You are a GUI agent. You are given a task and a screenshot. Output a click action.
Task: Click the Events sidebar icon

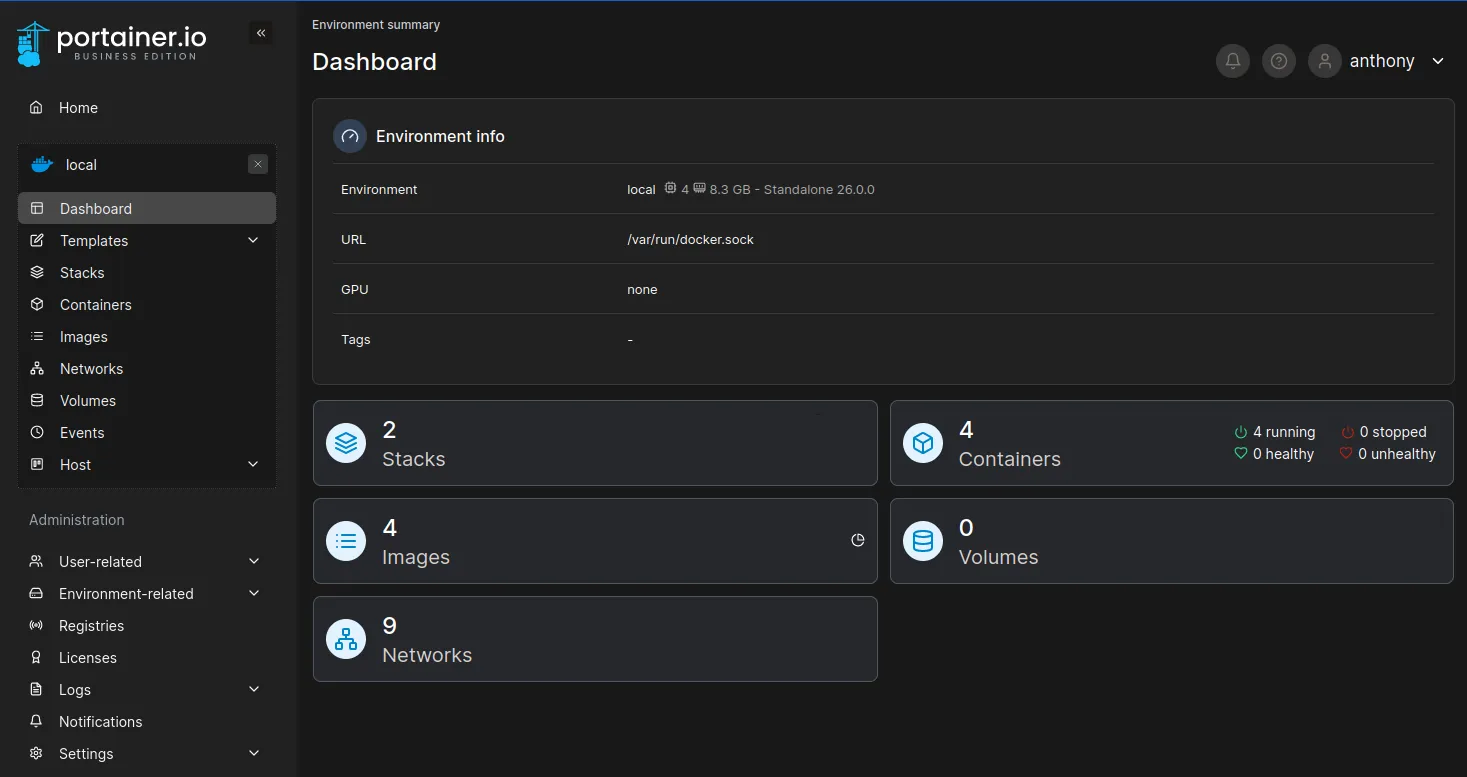click(38, 432)
